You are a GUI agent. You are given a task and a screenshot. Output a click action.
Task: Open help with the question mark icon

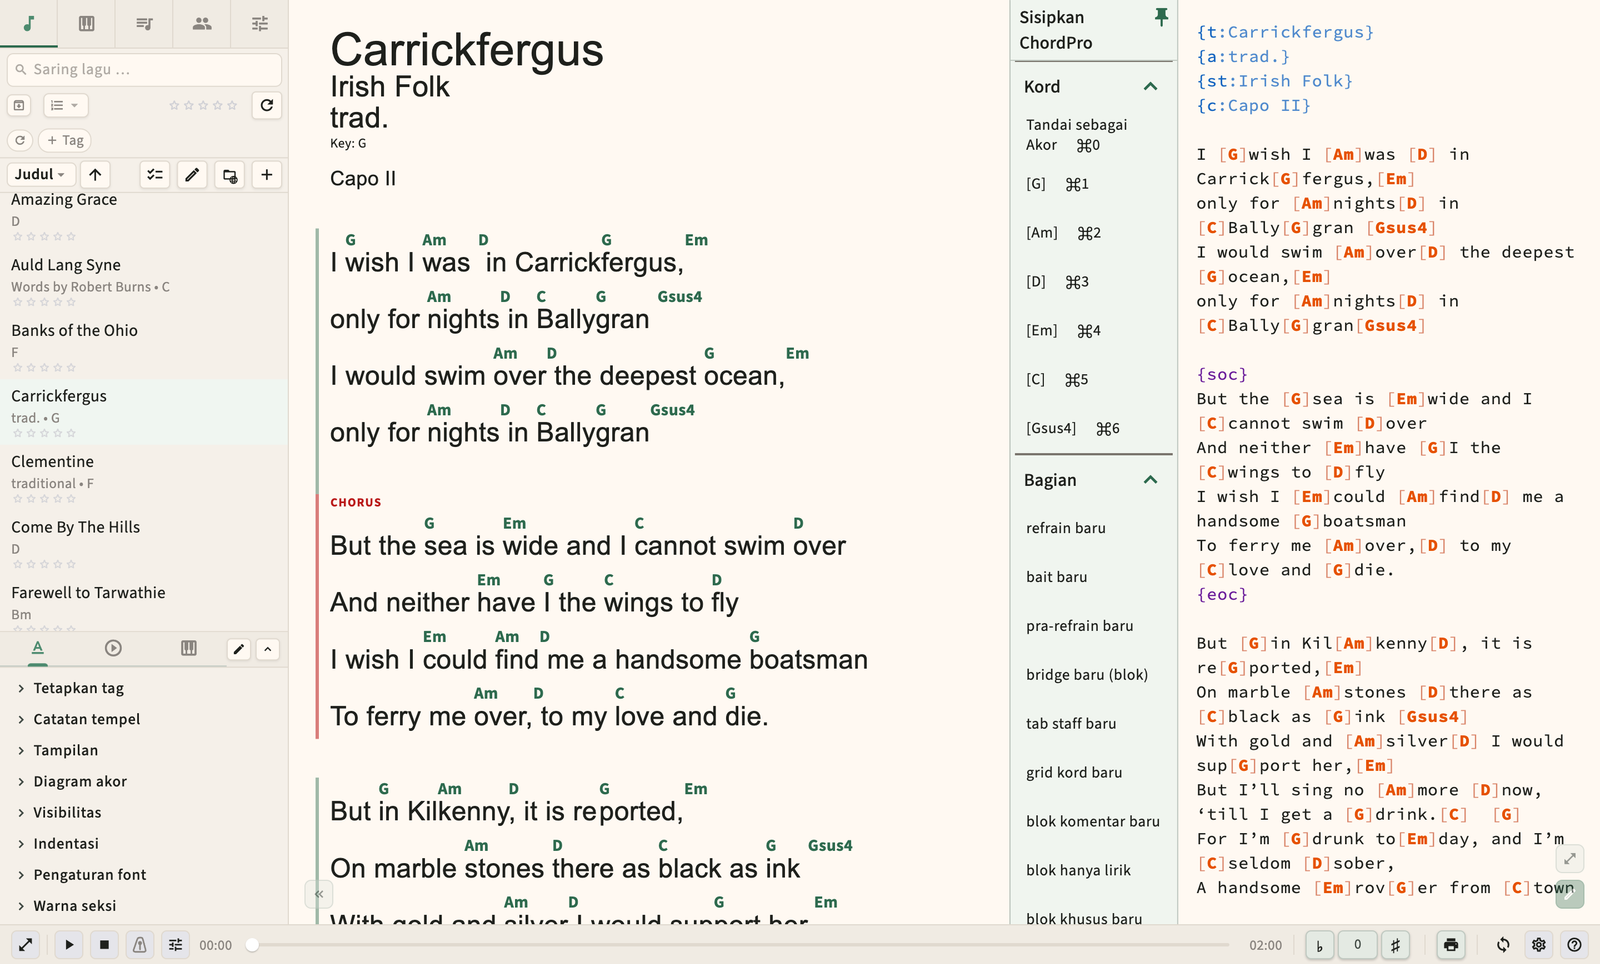point(1575,945)
